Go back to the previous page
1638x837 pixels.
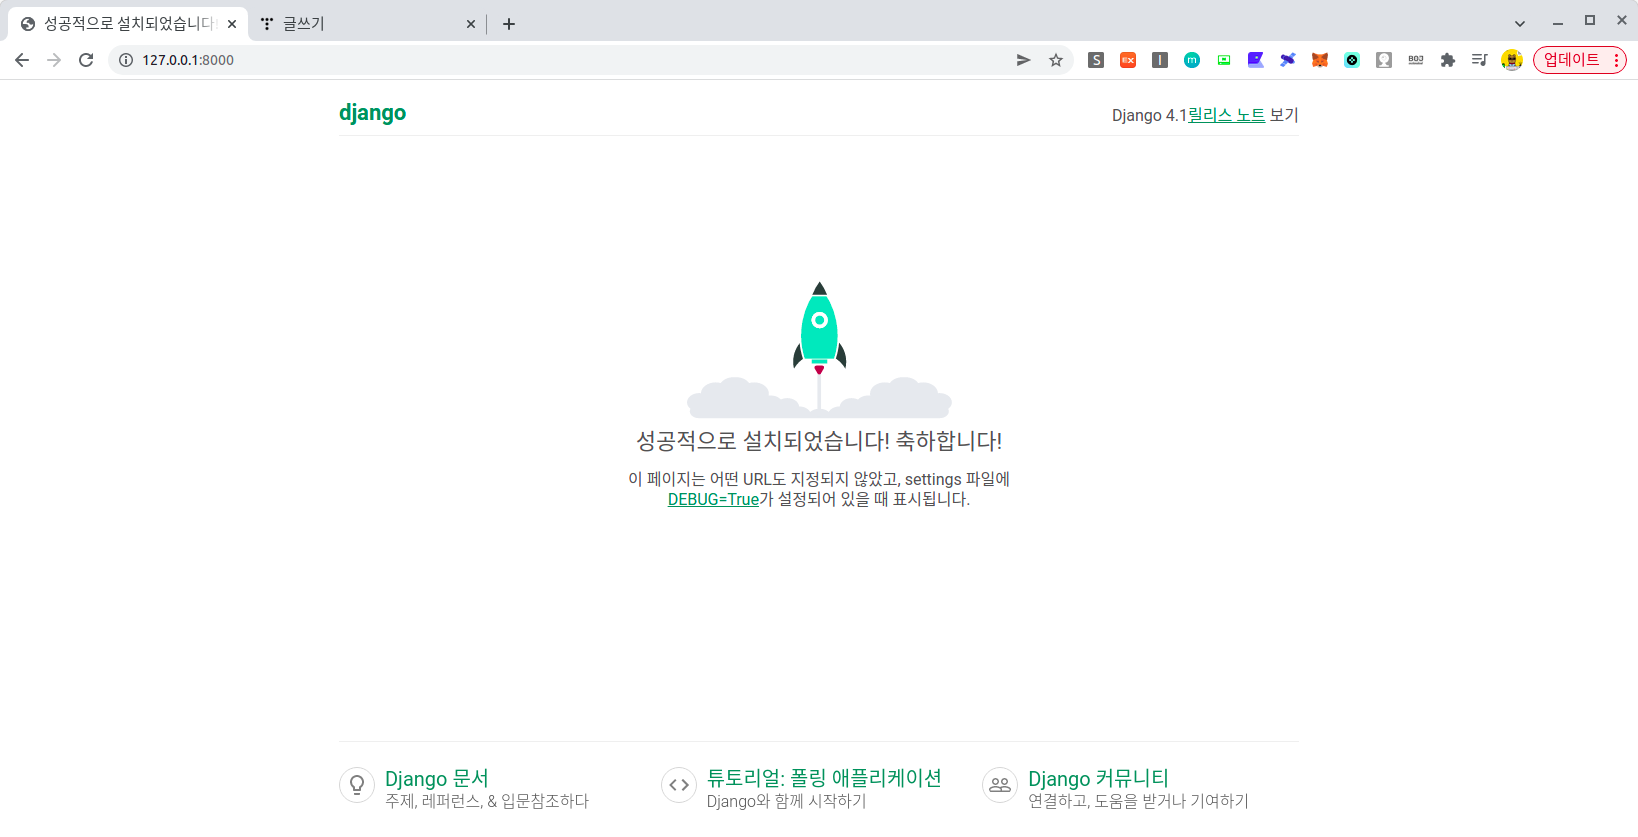click(22, 60)
